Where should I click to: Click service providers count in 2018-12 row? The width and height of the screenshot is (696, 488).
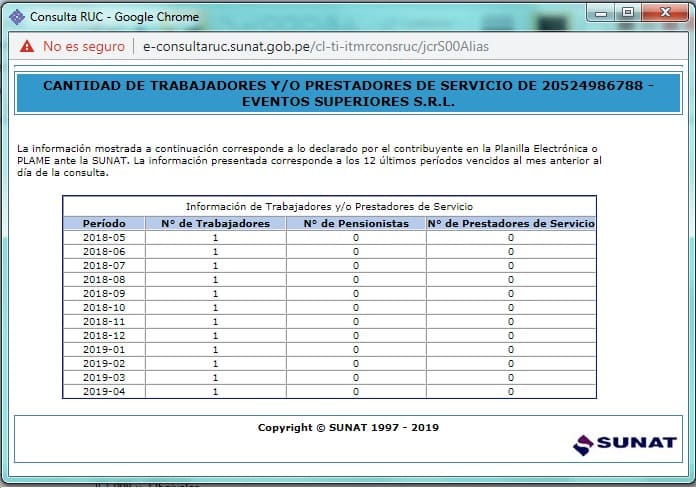(511, 336)
